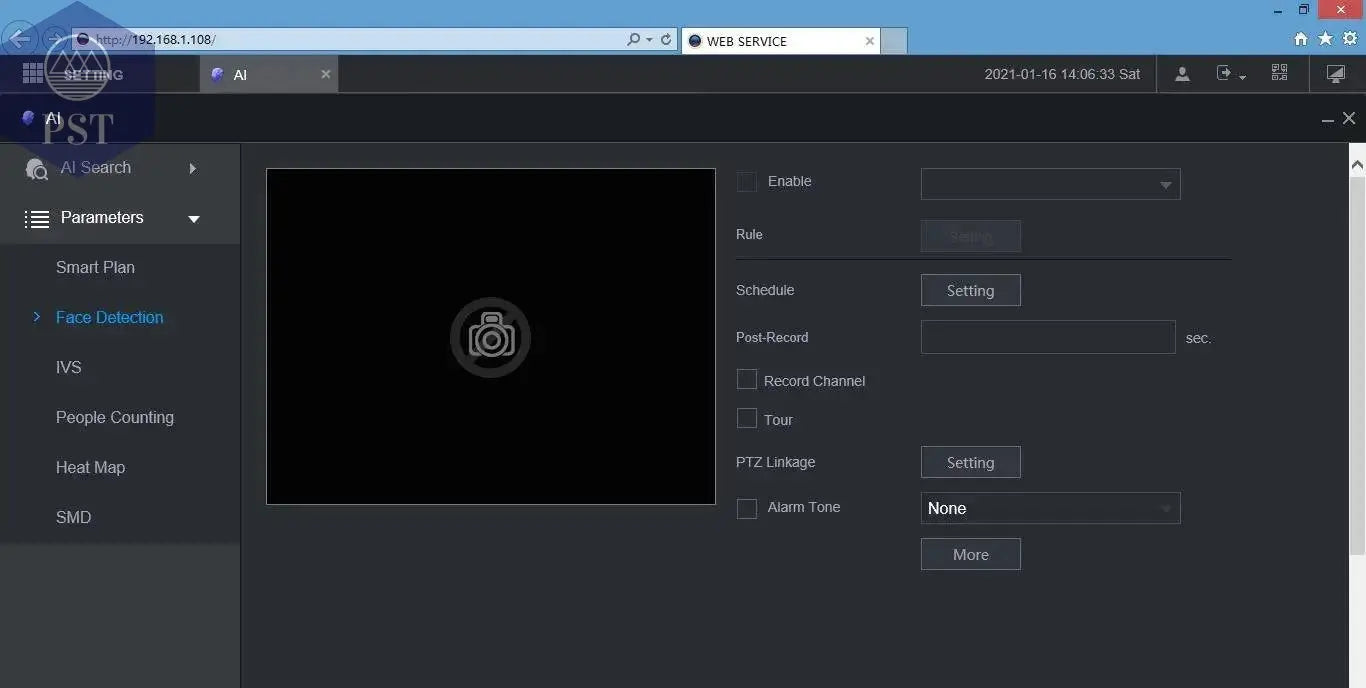Image resolution: width=1366 pixels, height=688 pixels.
Task: Open the Alarm Tone dropdown showing None
Action: (x=1050, y=508)
